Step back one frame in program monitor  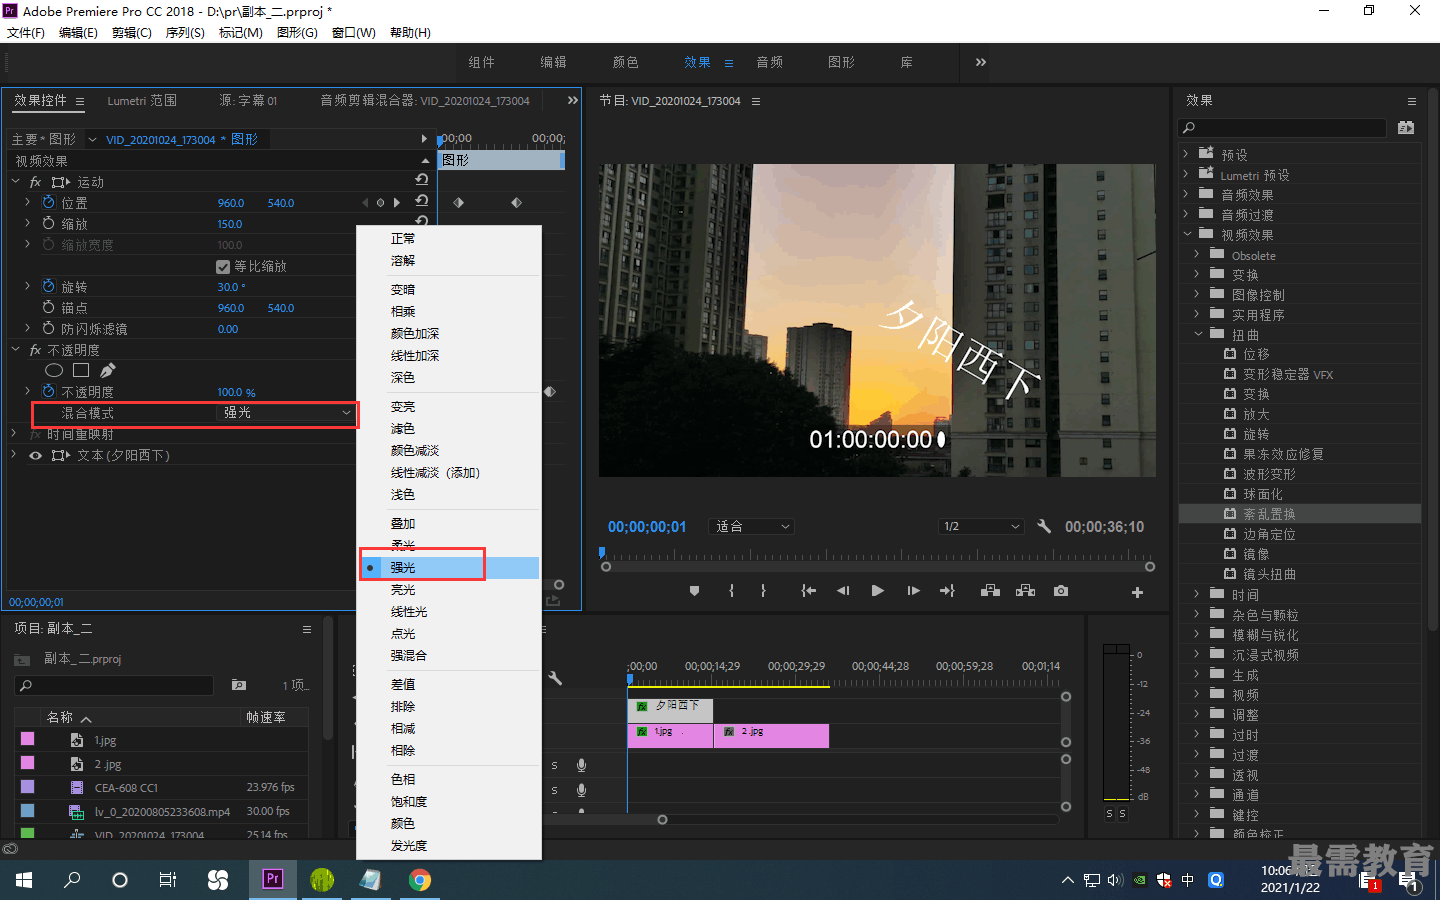843,591
